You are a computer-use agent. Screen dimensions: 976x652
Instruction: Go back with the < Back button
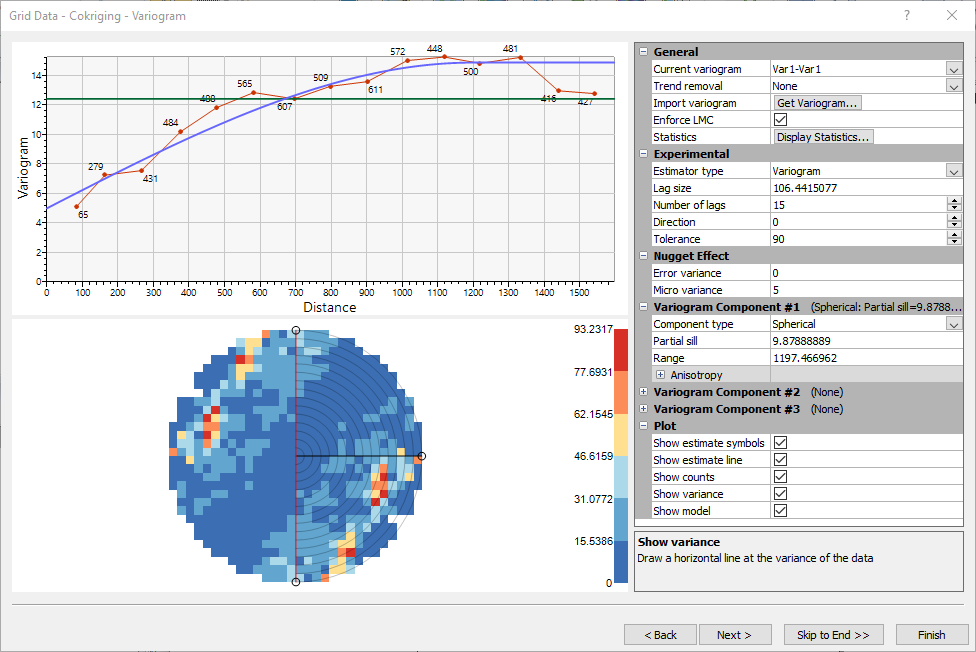pos(660,635)
